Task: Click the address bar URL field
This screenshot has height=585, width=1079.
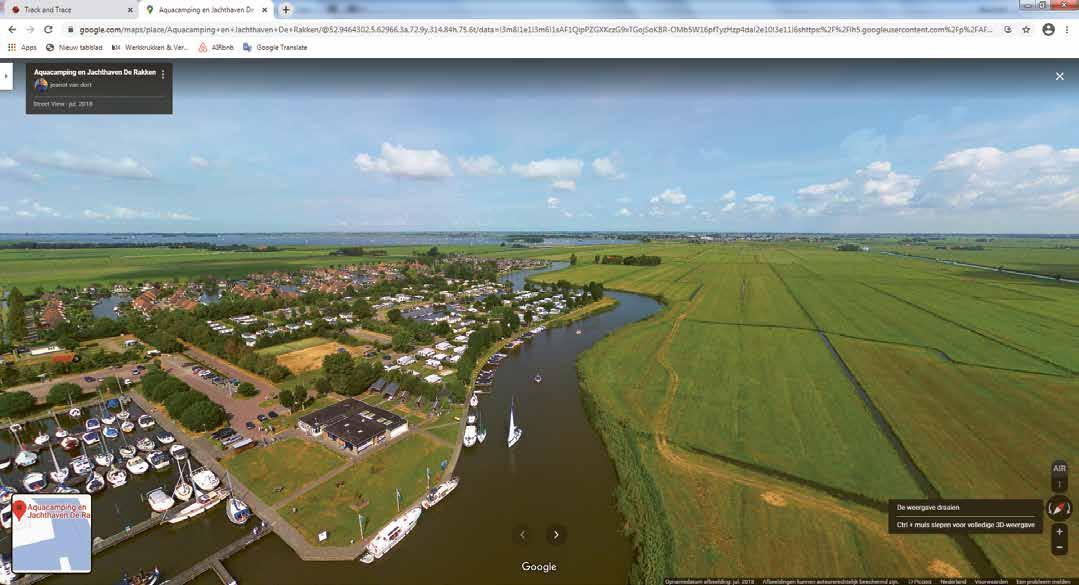Action: (535, 30)
